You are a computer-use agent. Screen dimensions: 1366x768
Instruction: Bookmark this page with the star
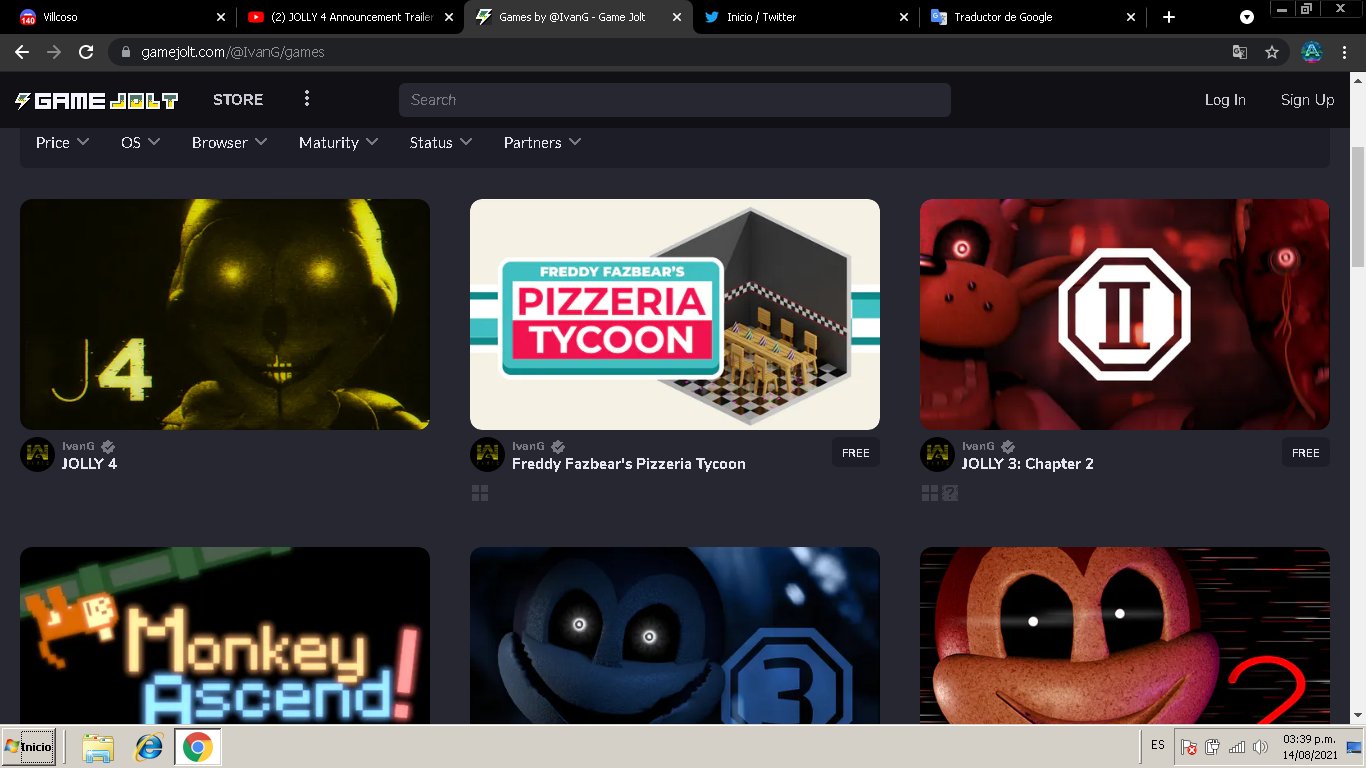click(1272, 52)
